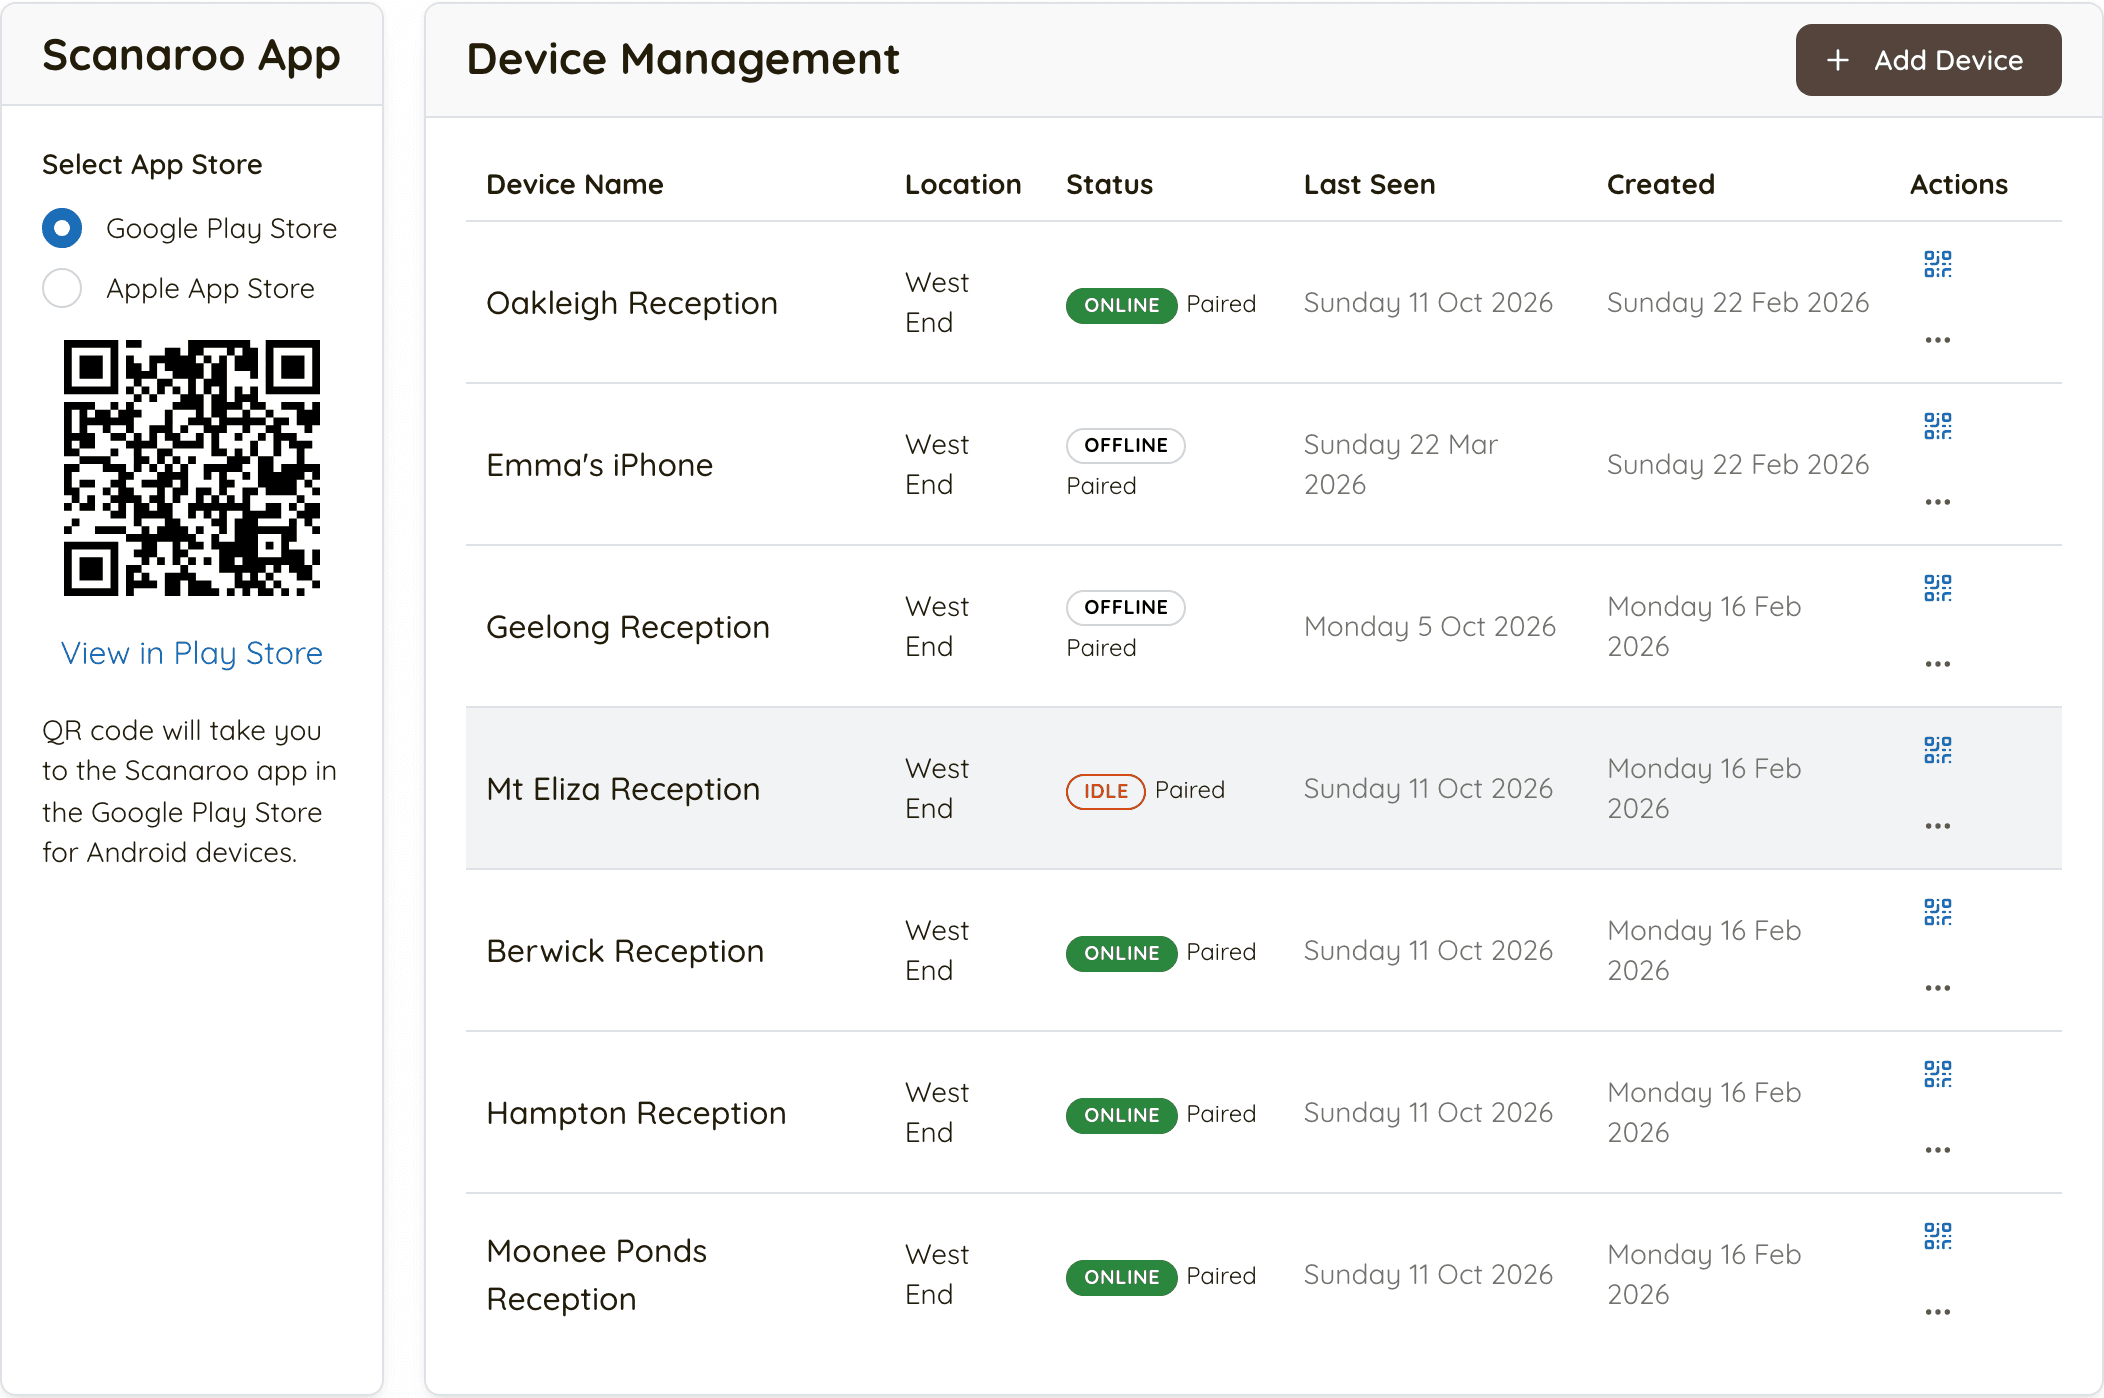
Task: Click Last Seen 'Sunday 22 Mar 2026'
Action: coord(1401,464)
